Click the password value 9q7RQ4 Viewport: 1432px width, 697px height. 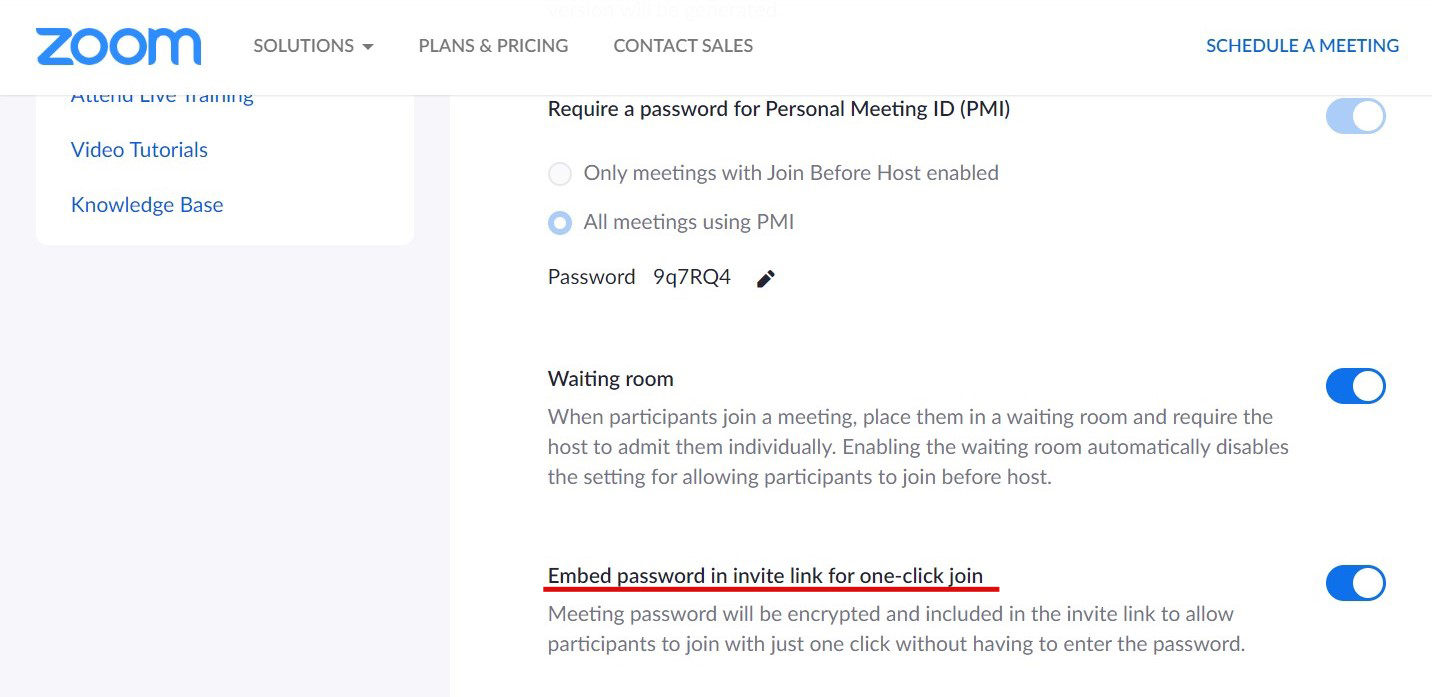pos(692,277)
